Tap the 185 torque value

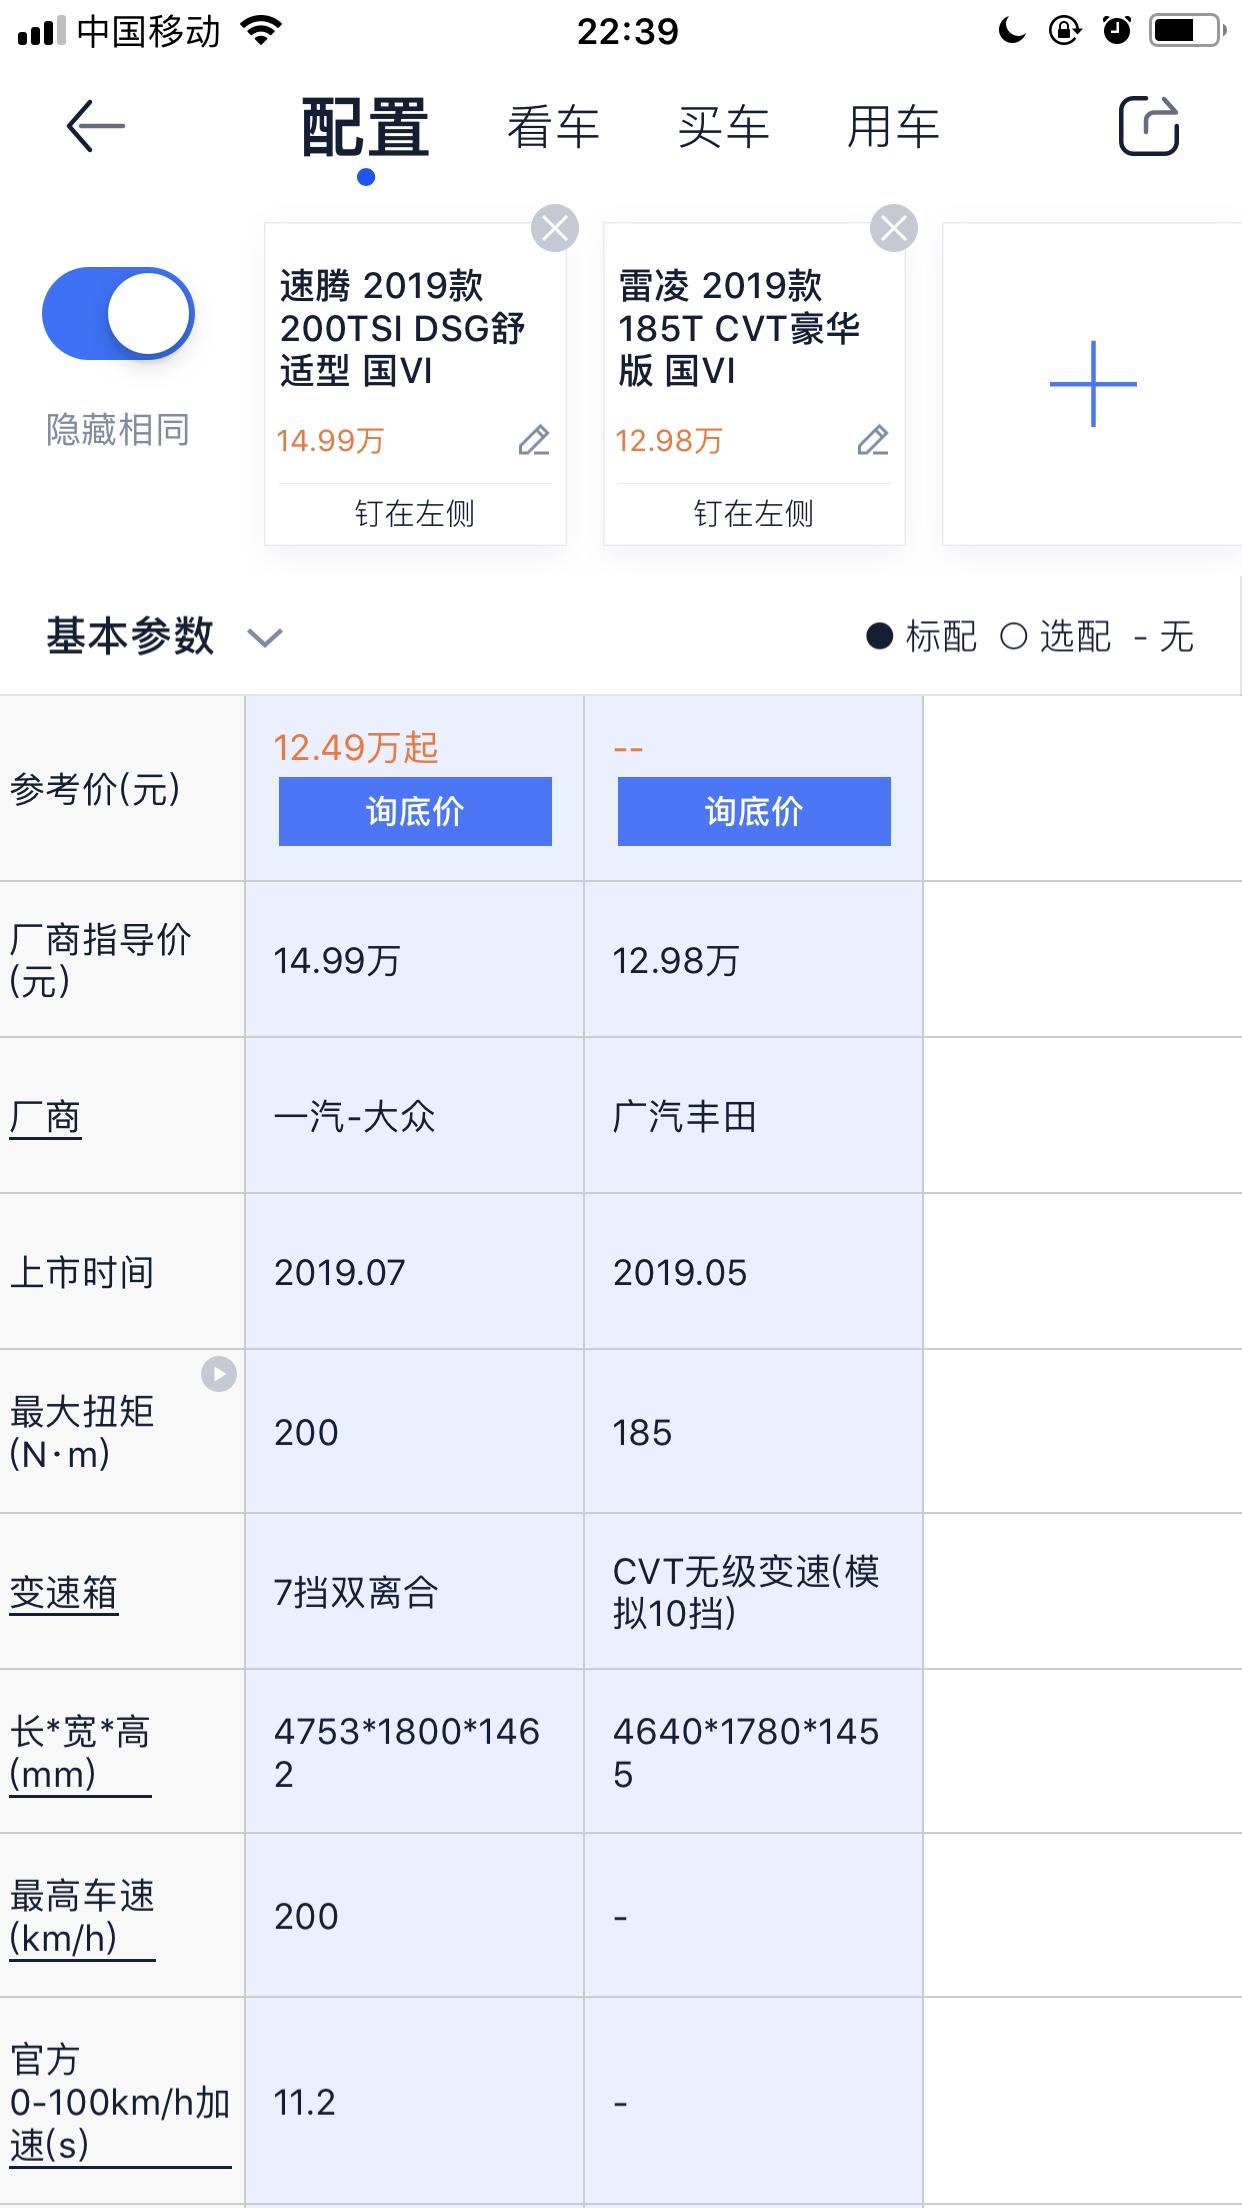(642, 1432)
